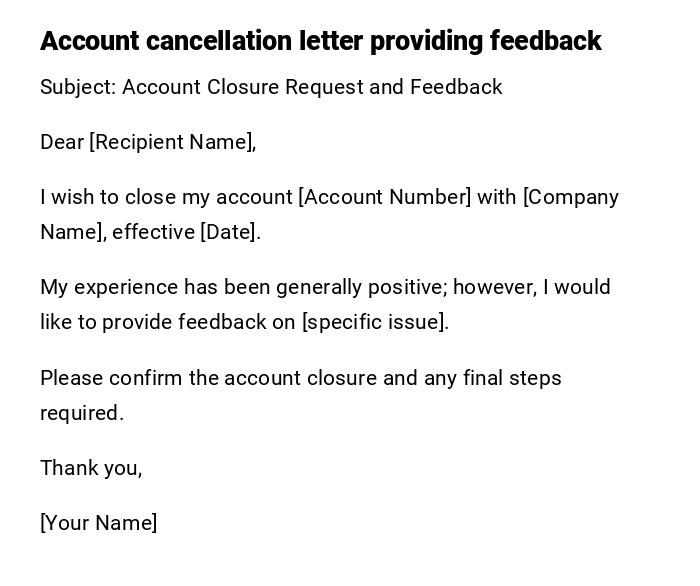Viewport: 700px width, 586px height.
Task: Click the "Thank you," closing line
Action: point(91,468)
